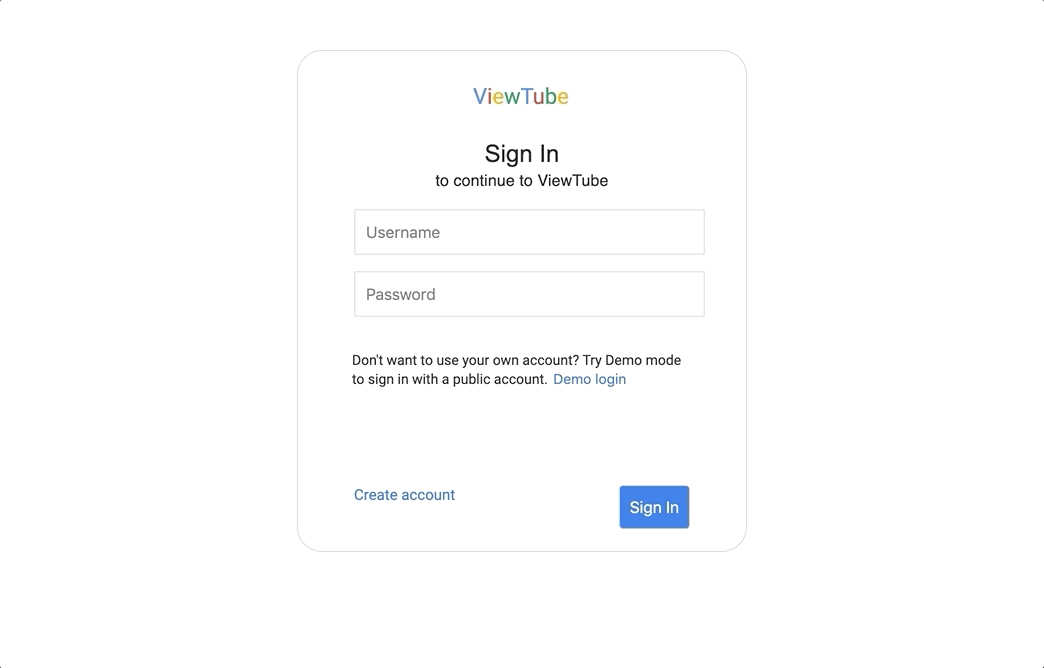The image size is (1044, 668).
Task: Click the ViewTube multicolor logo
Action: 521,97
